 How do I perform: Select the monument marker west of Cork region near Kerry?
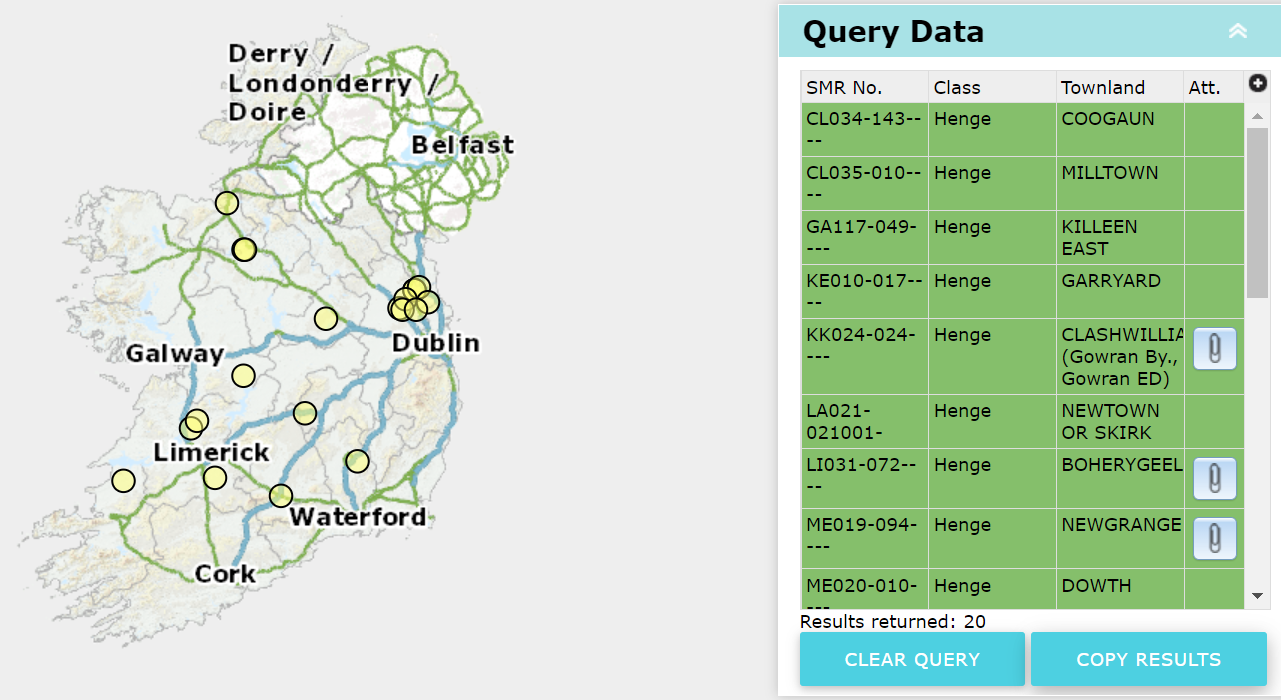click(123, 481)
